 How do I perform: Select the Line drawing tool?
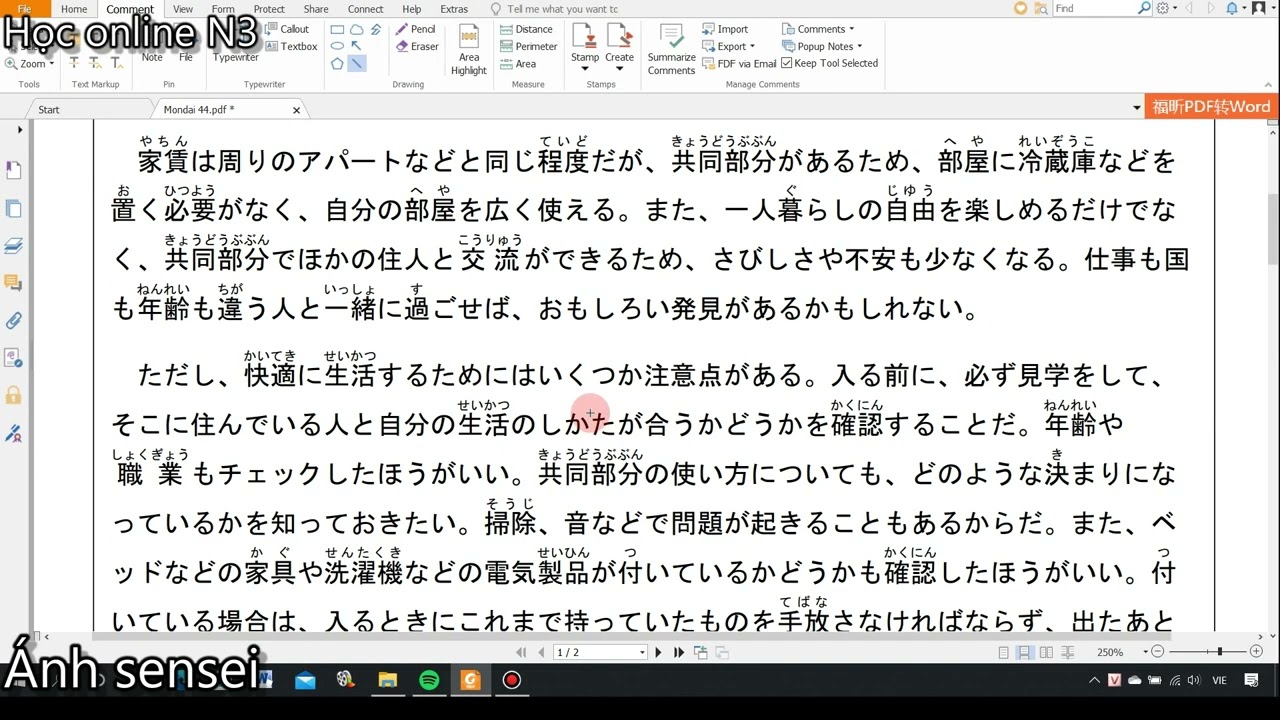[356, 63]
